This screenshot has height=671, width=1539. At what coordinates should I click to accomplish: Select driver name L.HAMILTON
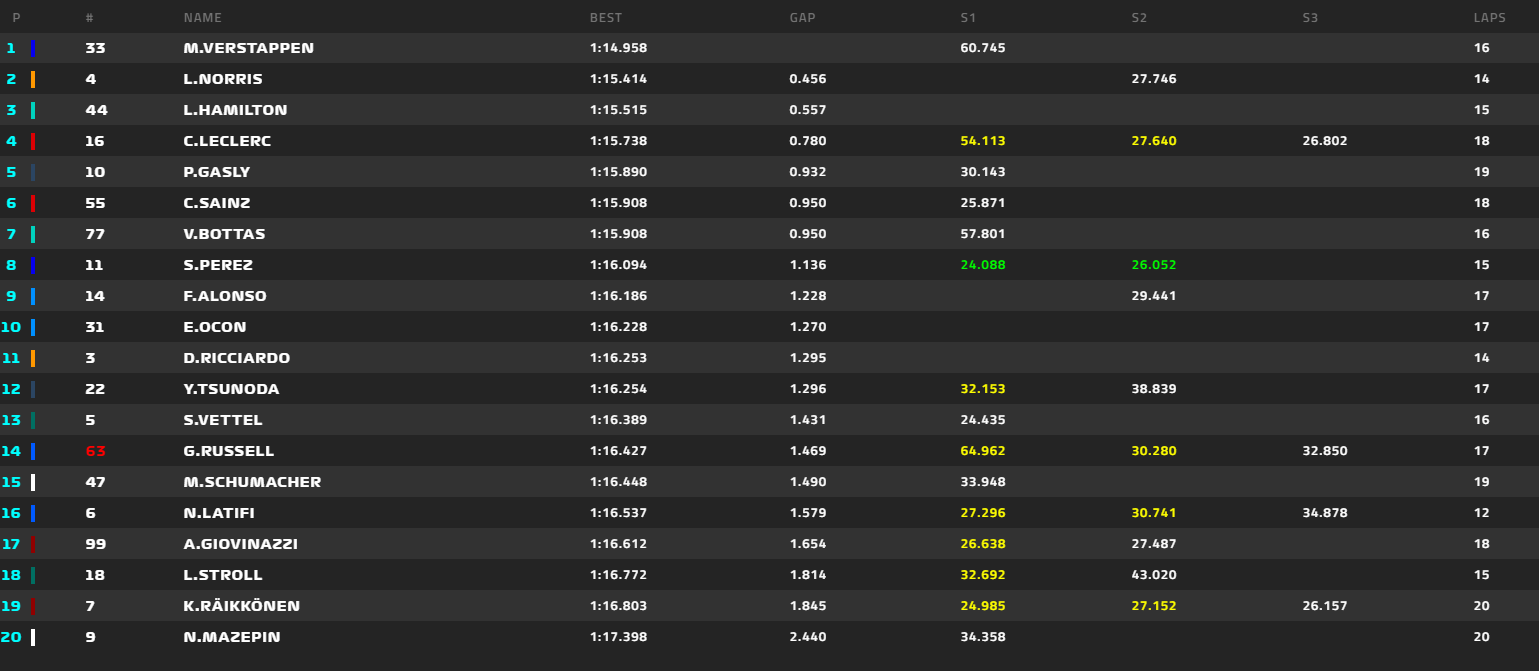(235, 110)
